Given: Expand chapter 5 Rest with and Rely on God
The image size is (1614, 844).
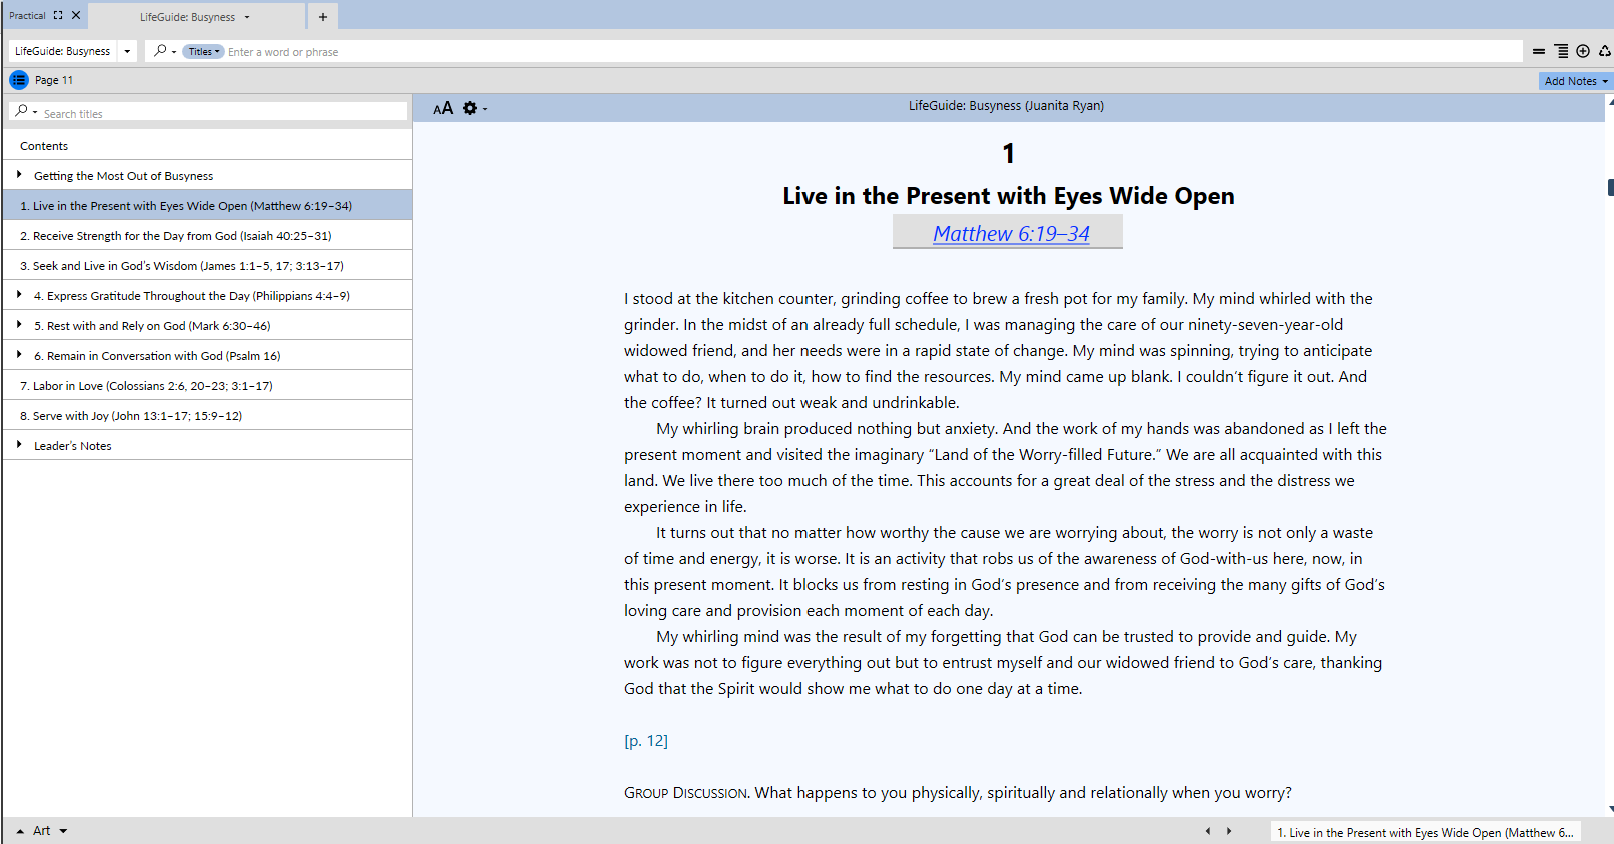Looking at the screenshot, I should (19, 325).
